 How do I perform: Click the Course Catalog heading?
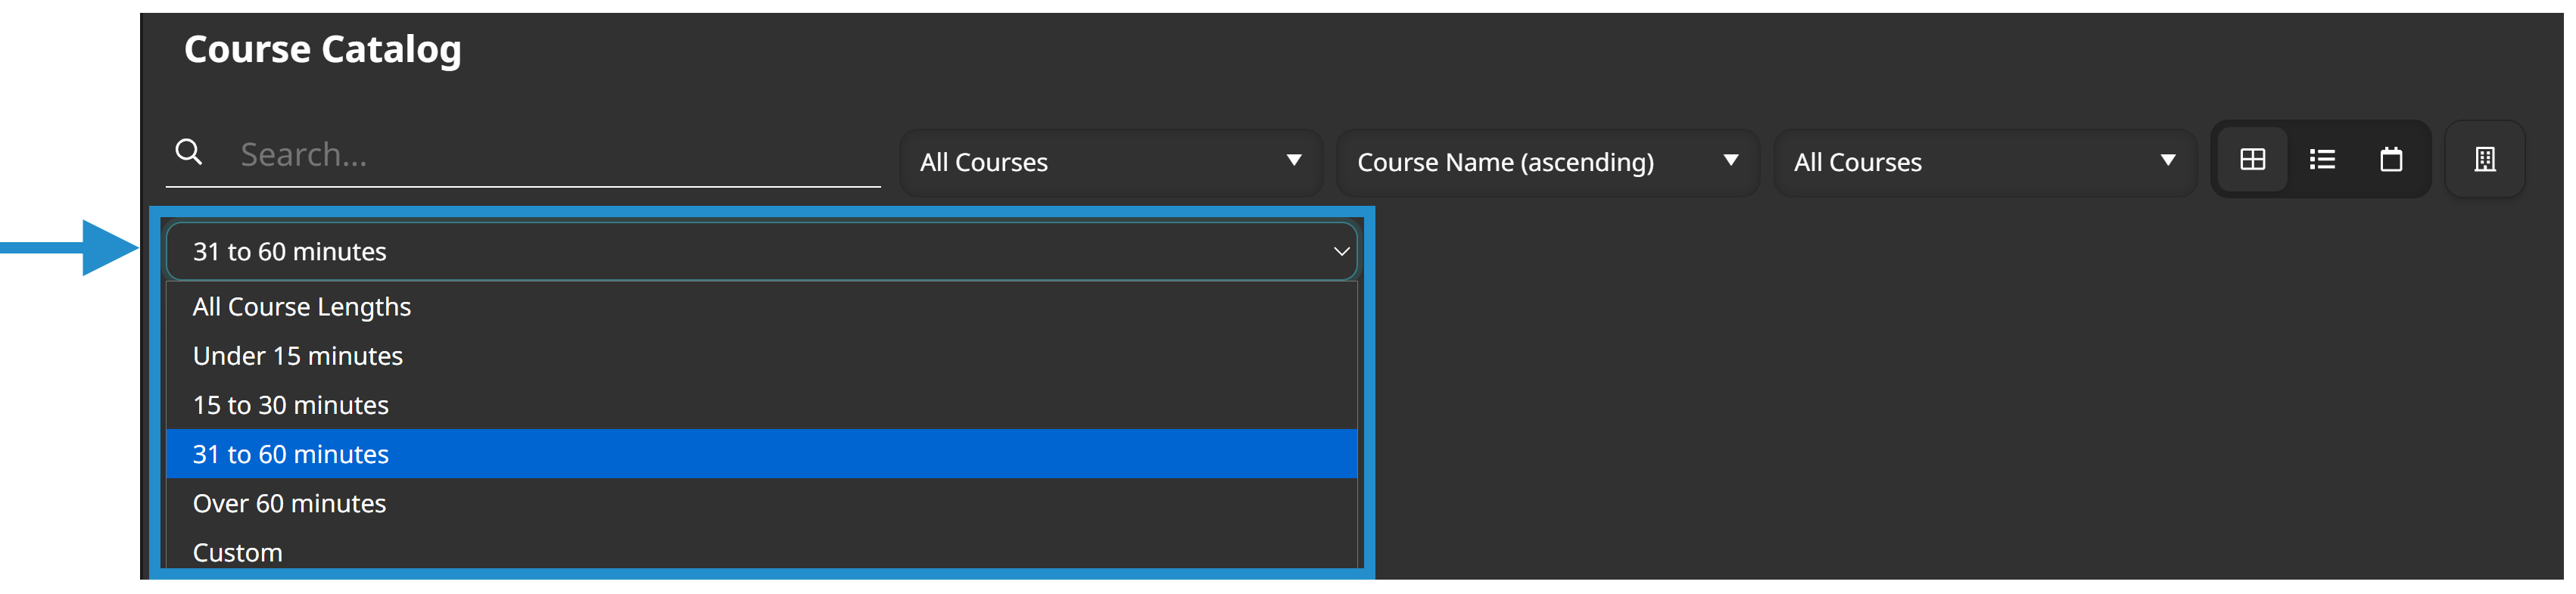click(322, 49)
